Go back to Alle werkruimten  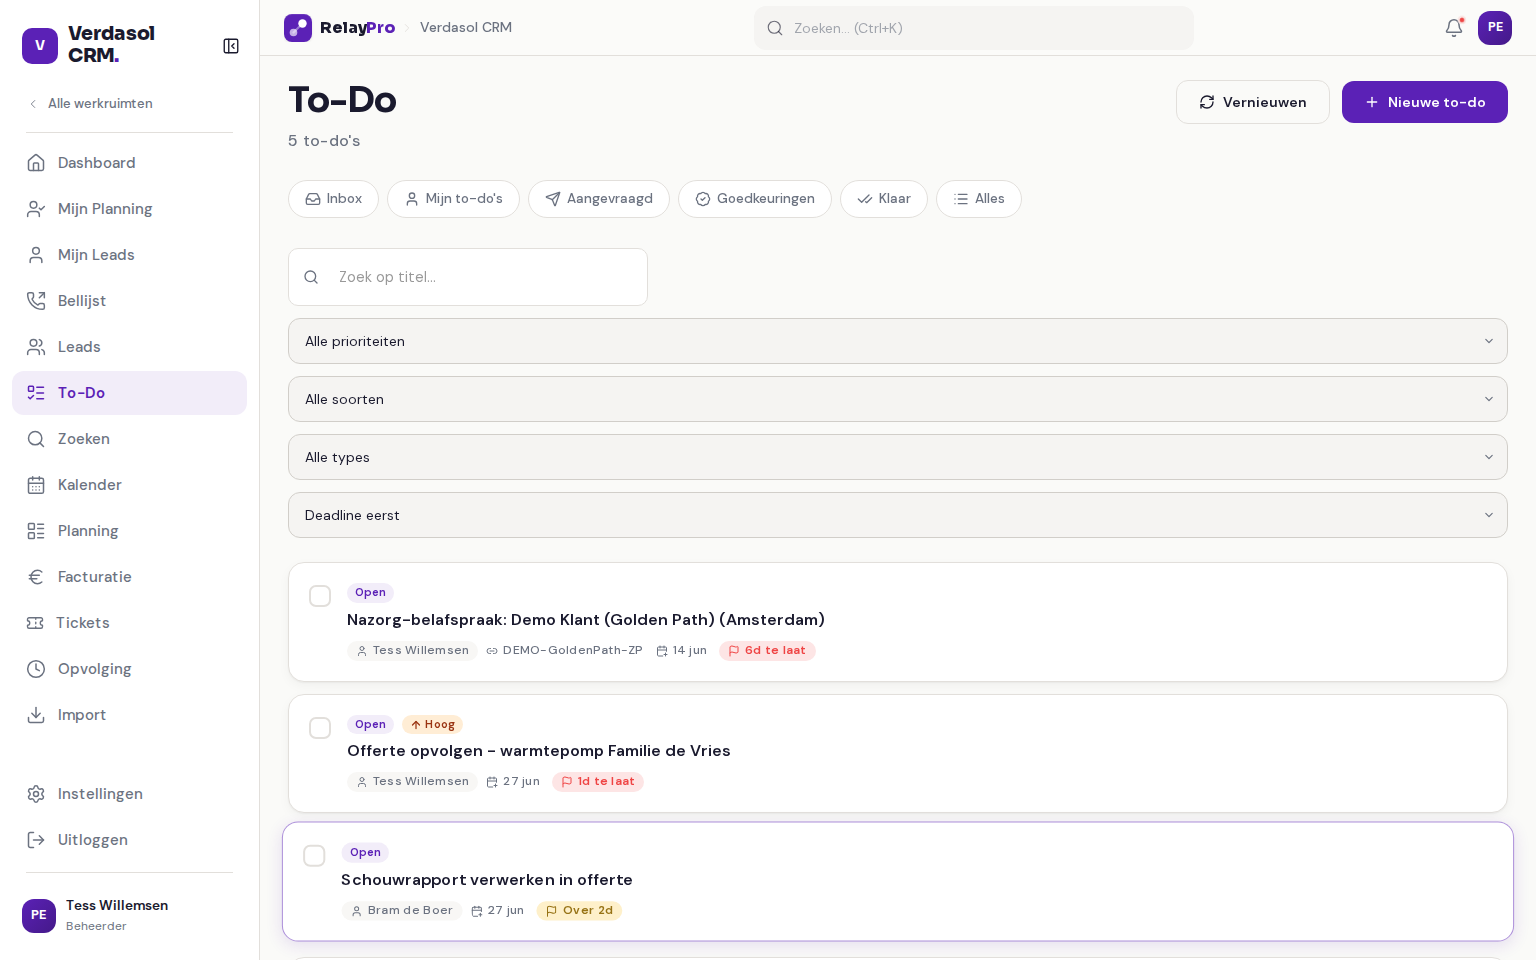click(90, 104)
